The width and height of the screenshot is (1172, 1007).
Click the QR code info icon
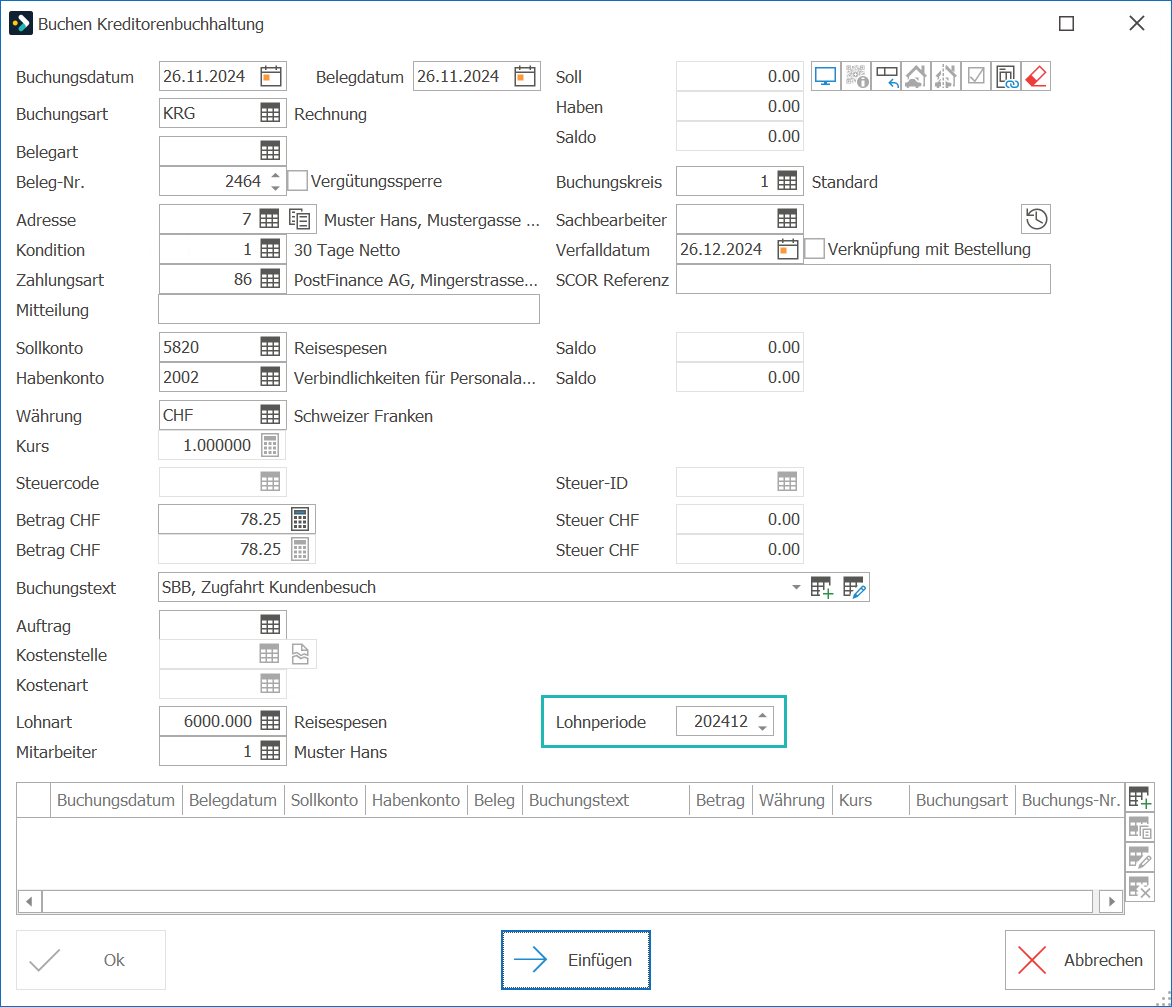coord(857,76)
